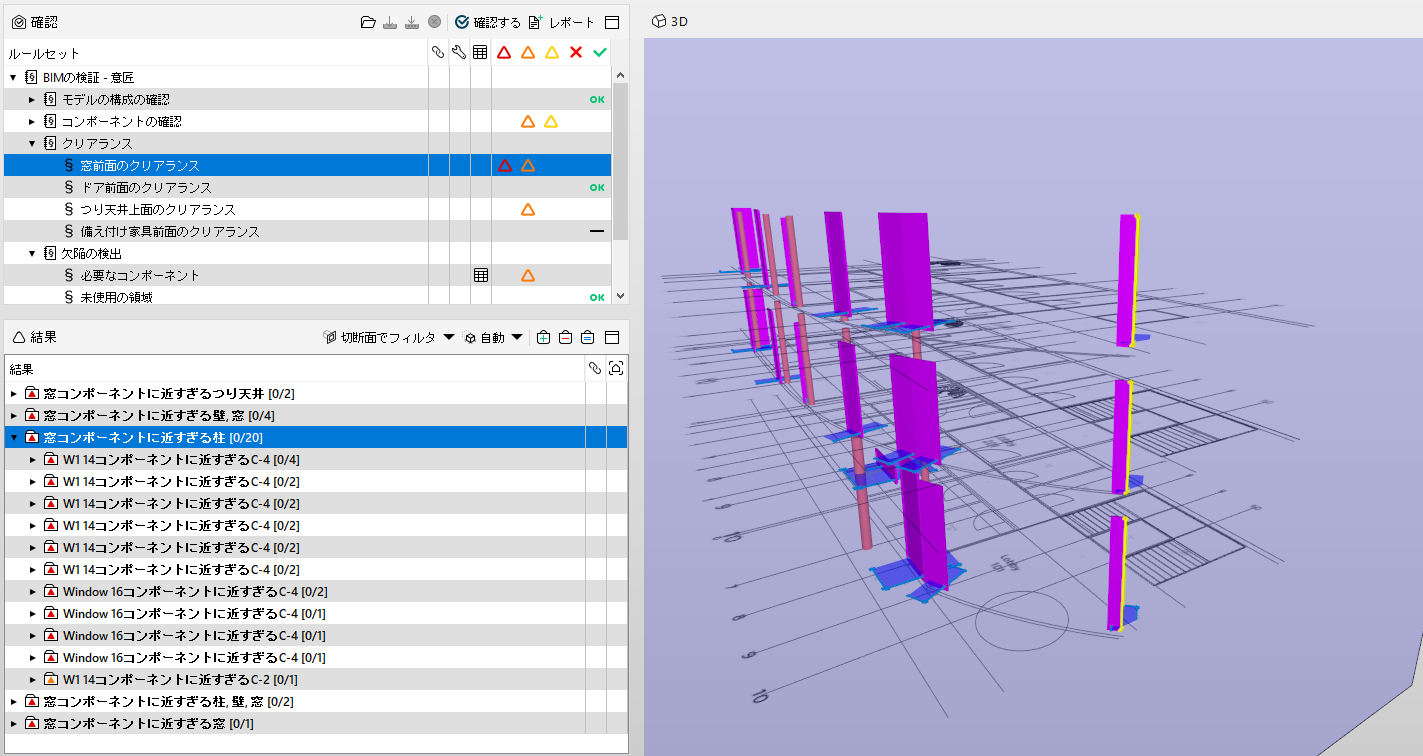Image resolution: width=1423 pixels, height=756 pixels.
Task: Select the 3D view tab
Action: click(x=670, y=21)
